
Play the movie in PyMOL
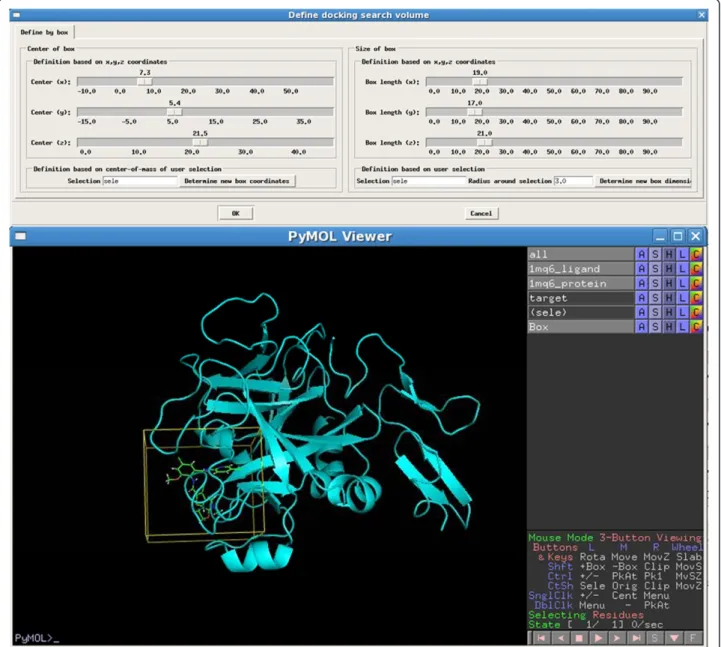point(598,638)
